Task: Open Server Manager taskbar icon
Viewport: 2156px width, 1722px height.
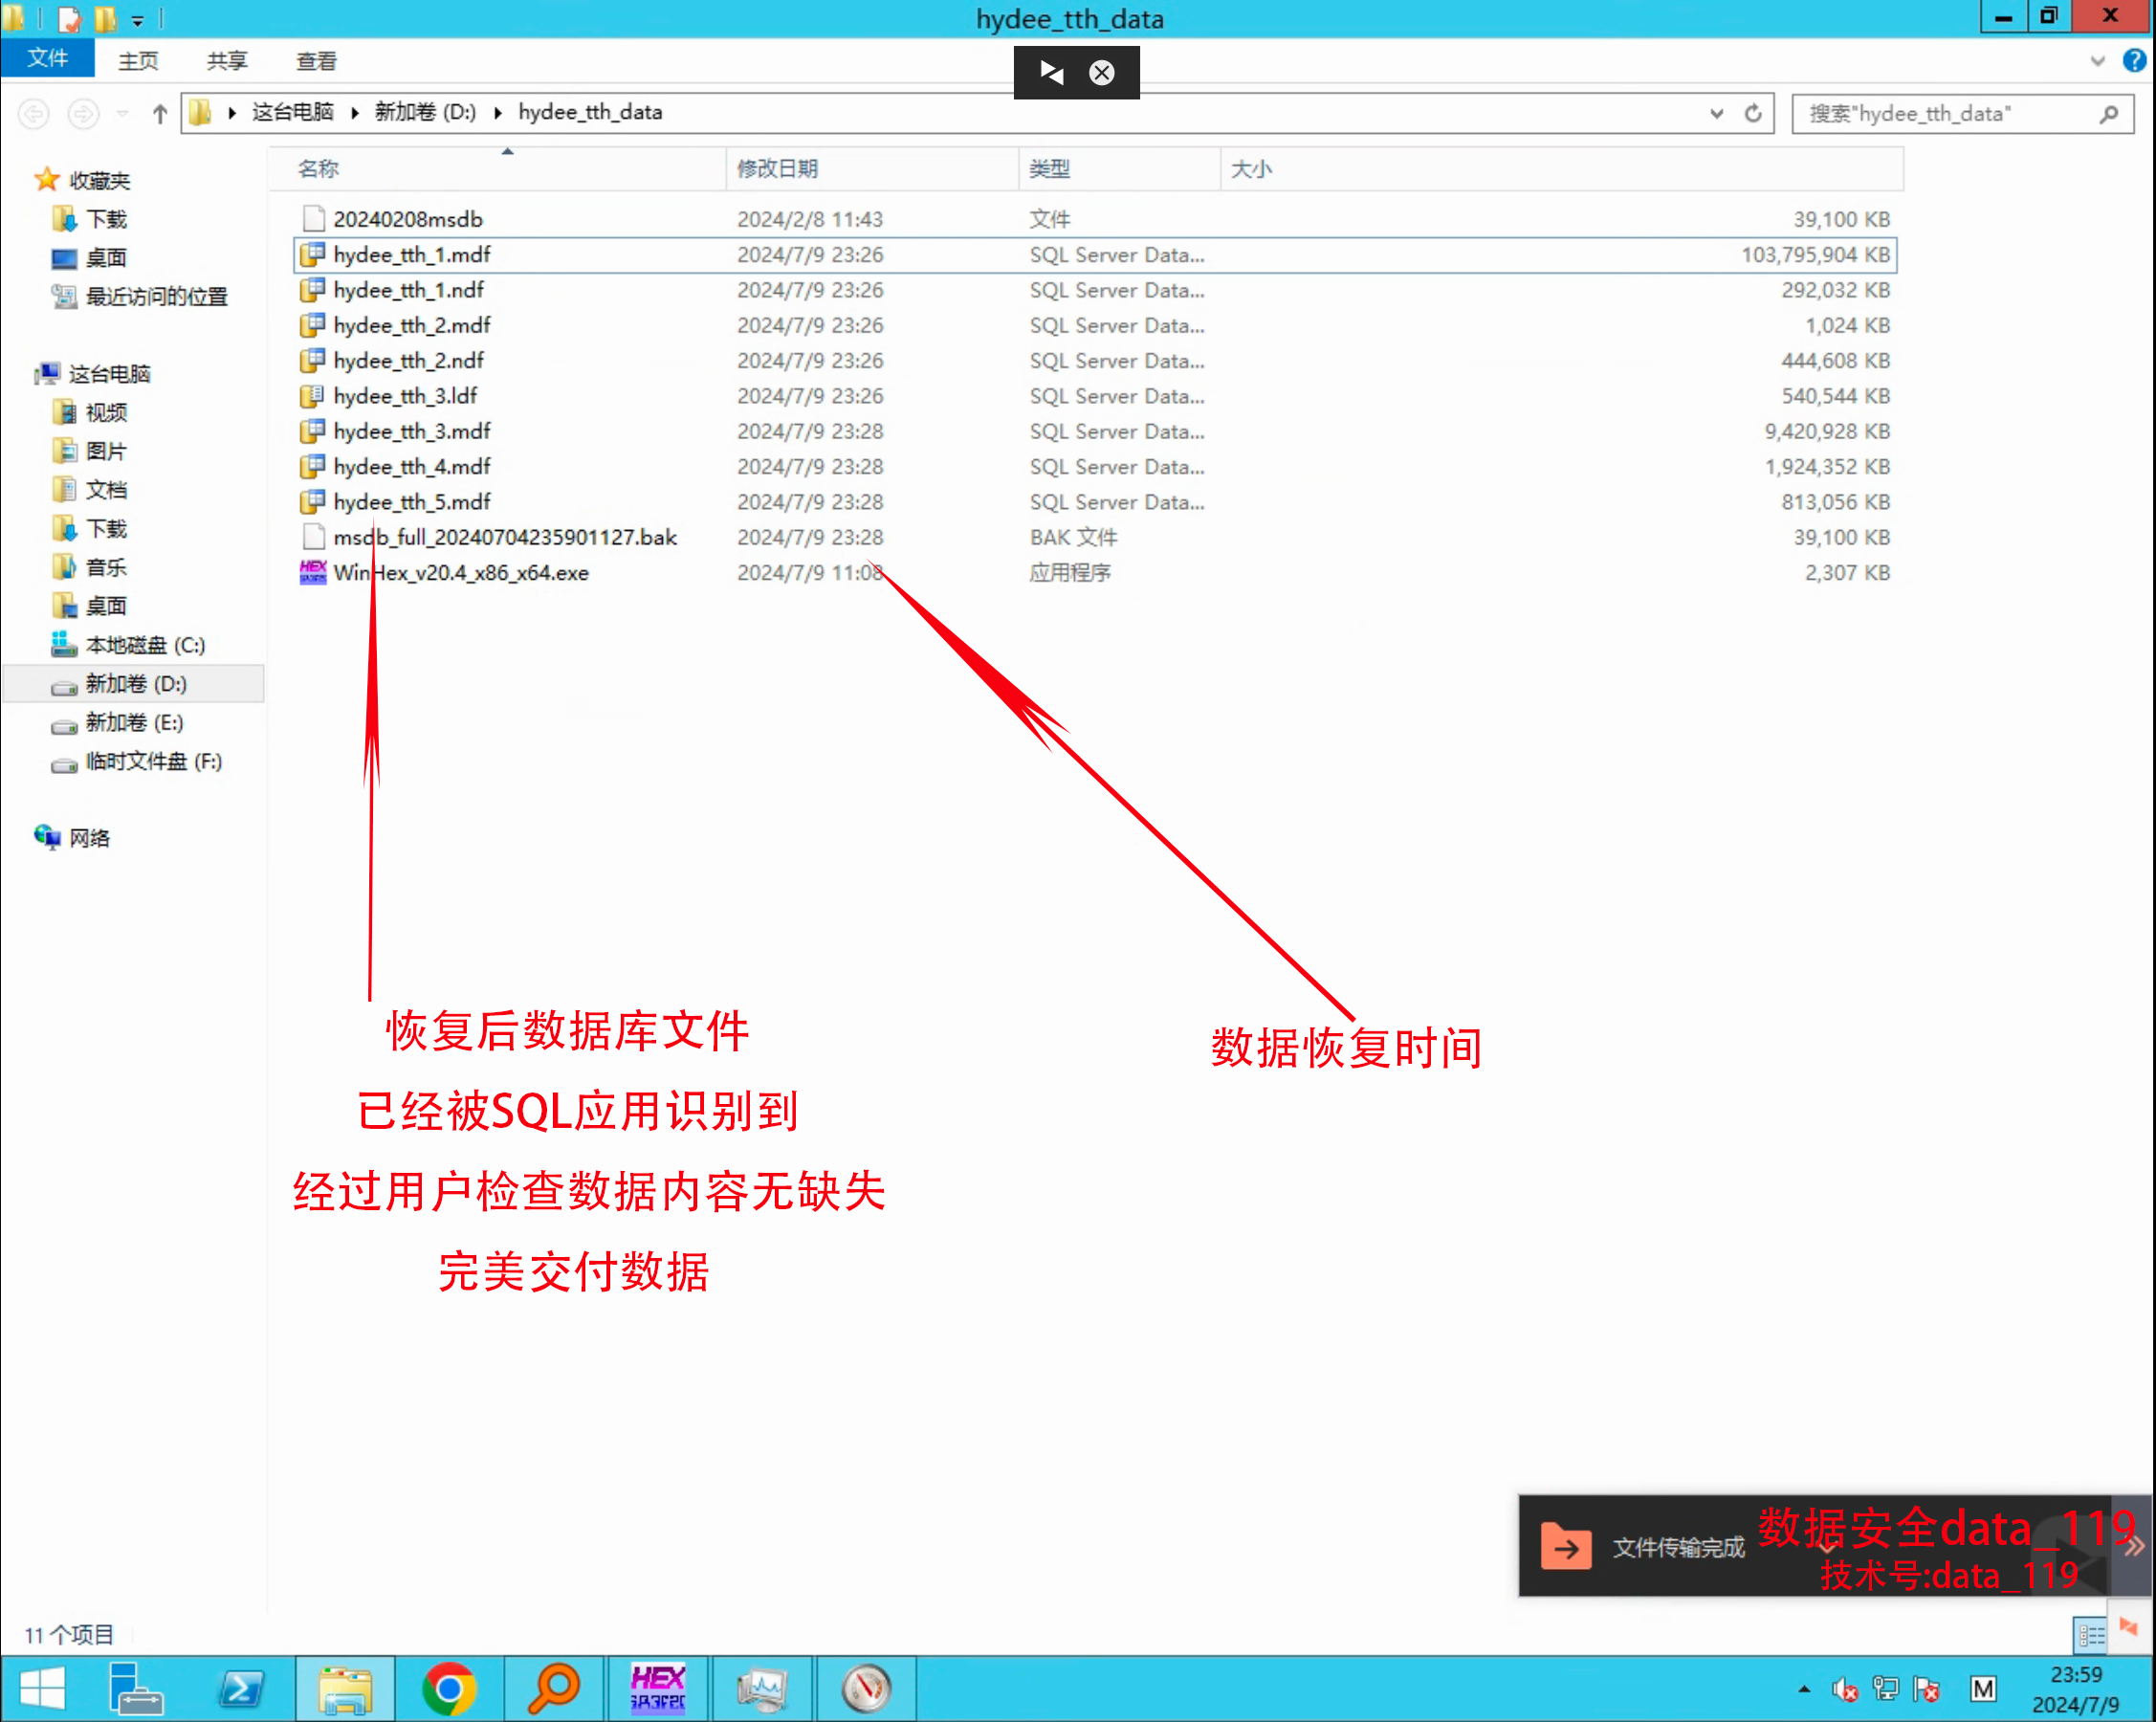Action: 135,1689
